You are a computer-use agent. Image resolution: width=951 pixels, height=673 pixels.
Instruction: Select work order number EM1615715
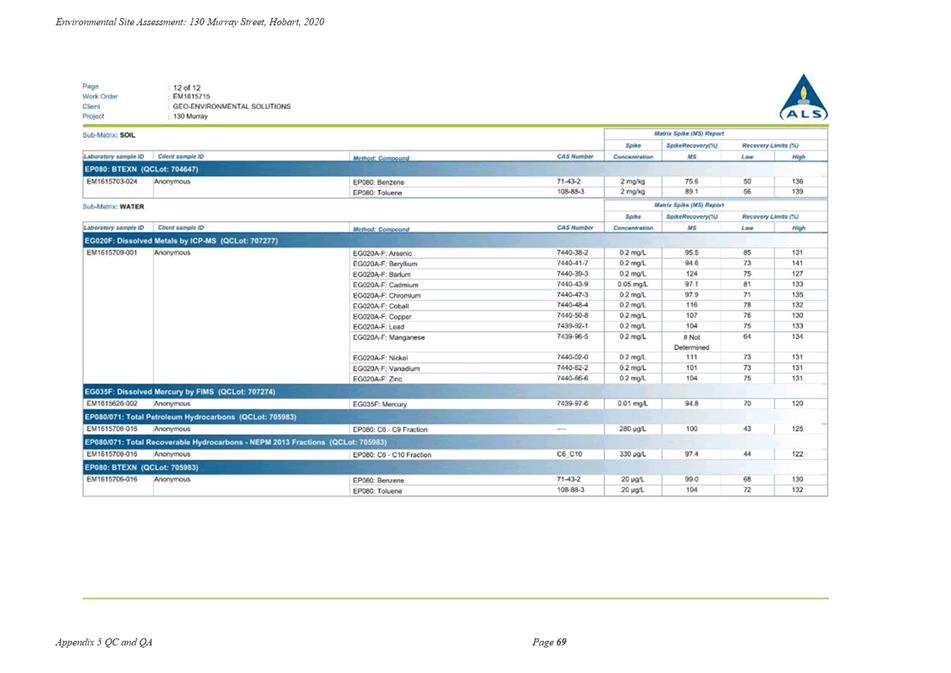(191, 96)
